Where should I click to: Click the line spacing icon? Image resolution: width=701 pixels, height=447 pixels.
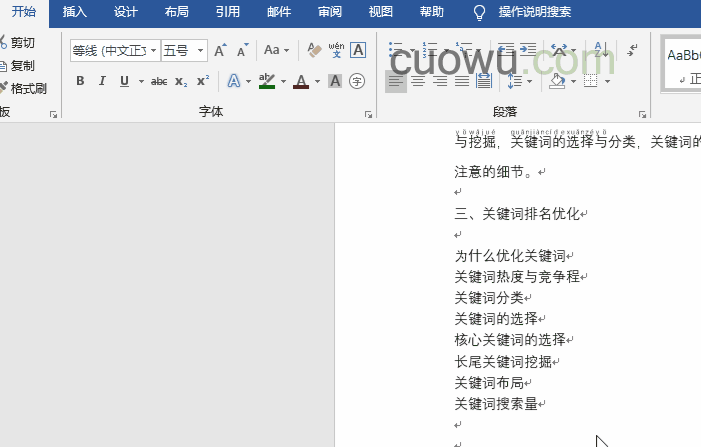(515, 81)
